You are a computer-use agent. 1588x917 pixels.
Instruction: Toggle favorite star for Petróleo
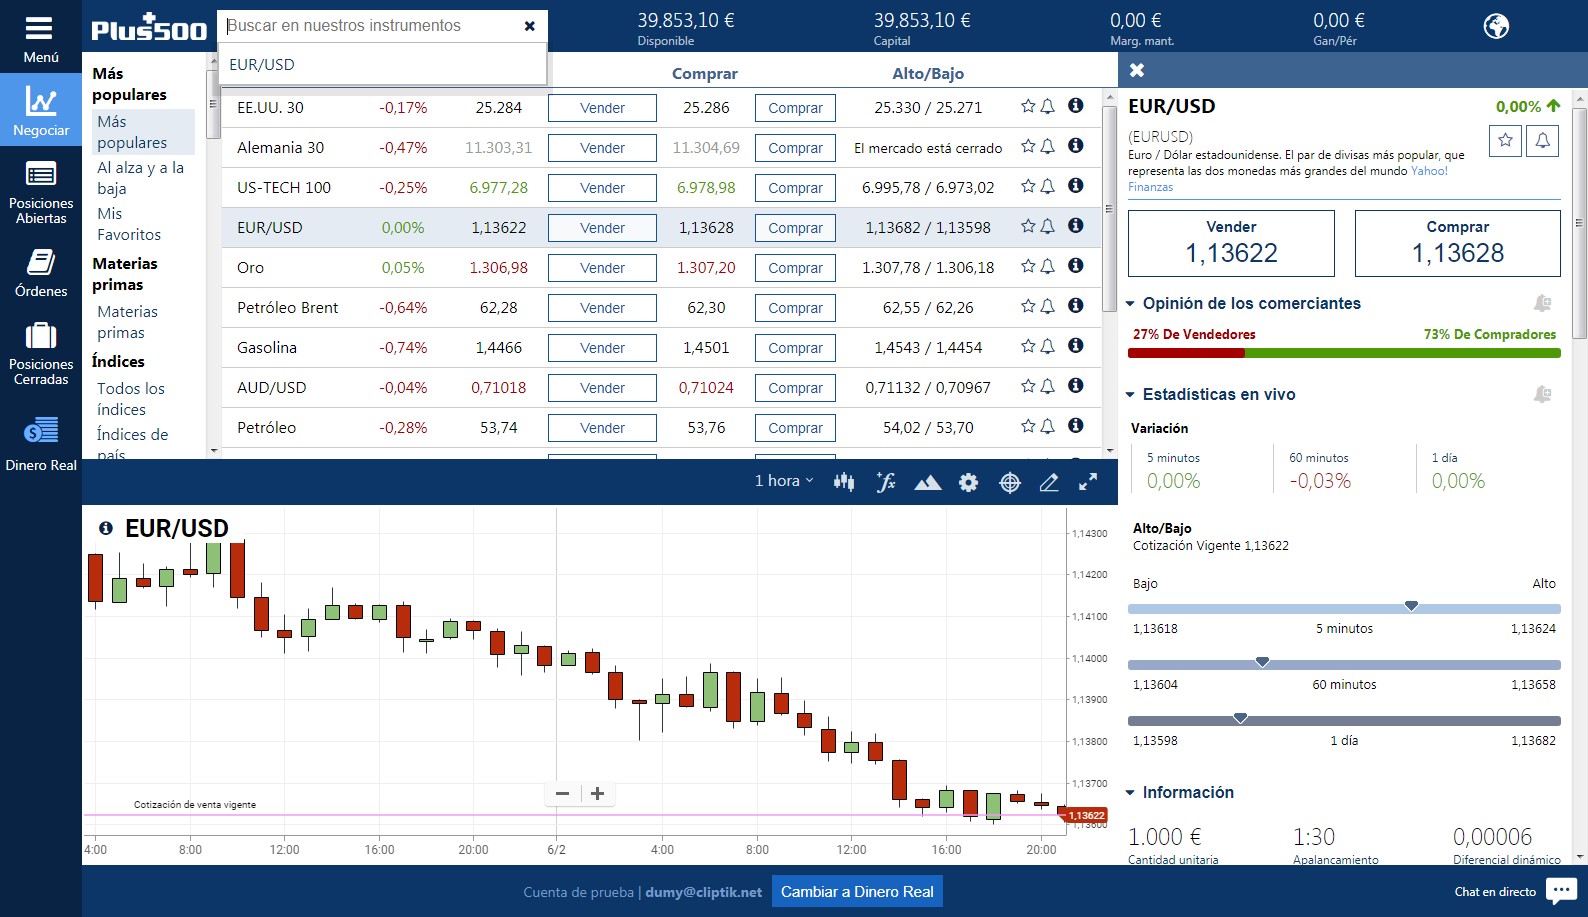[1028, 426]
